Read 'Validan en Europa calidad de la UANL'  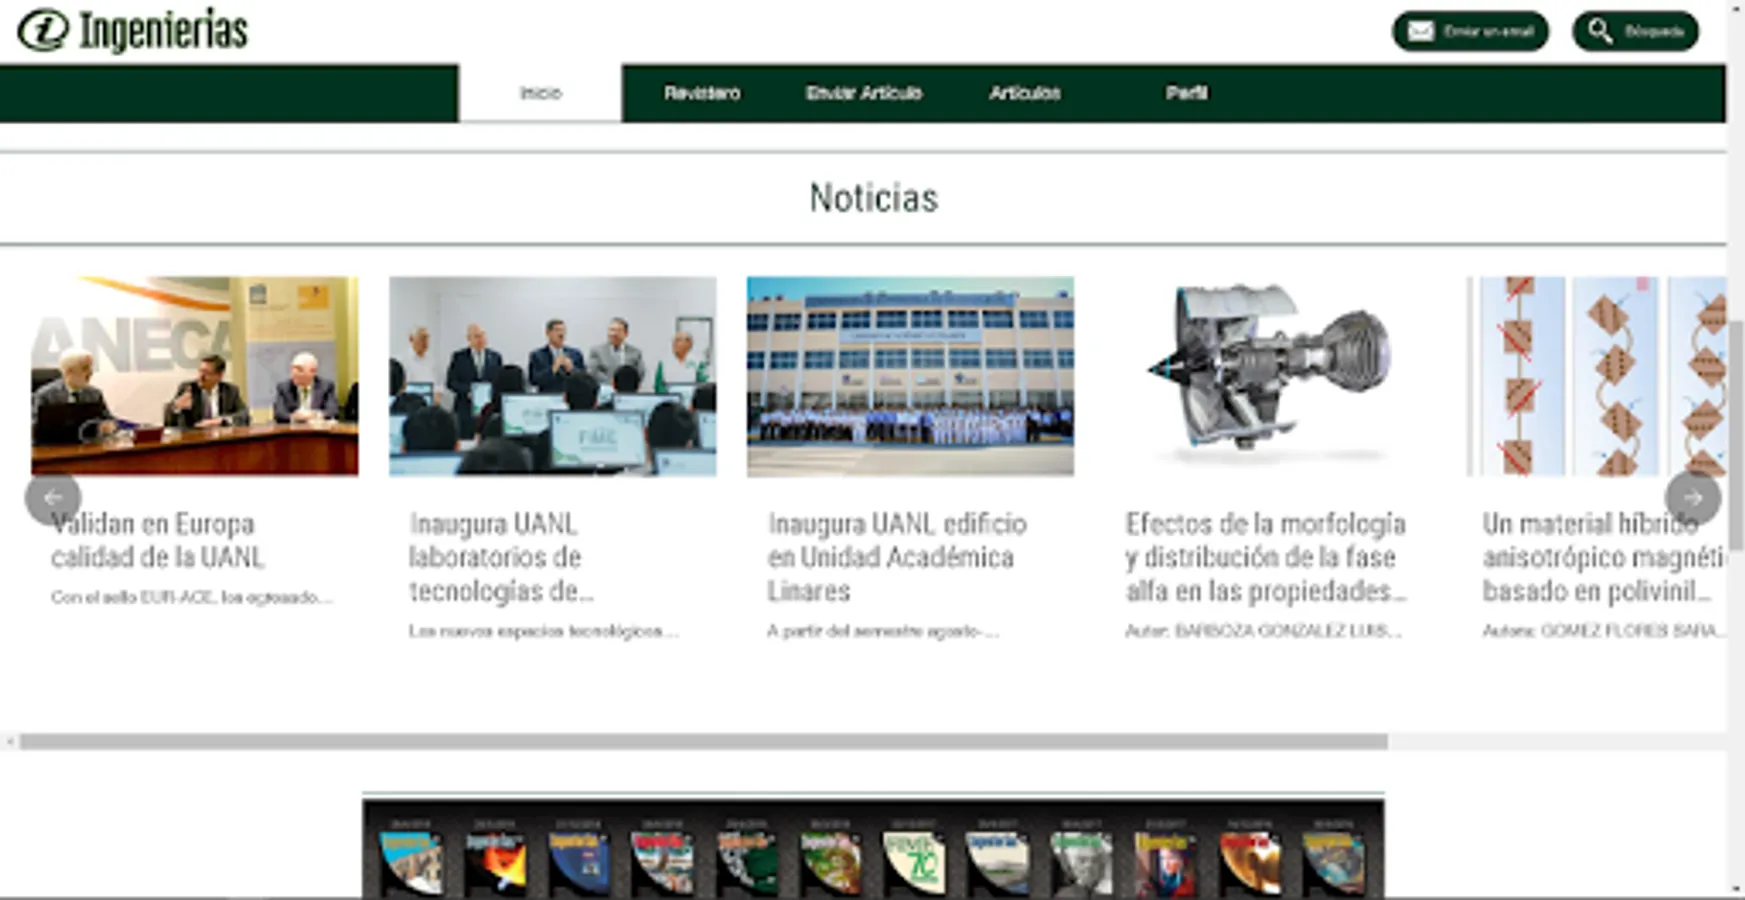(158, 540)
